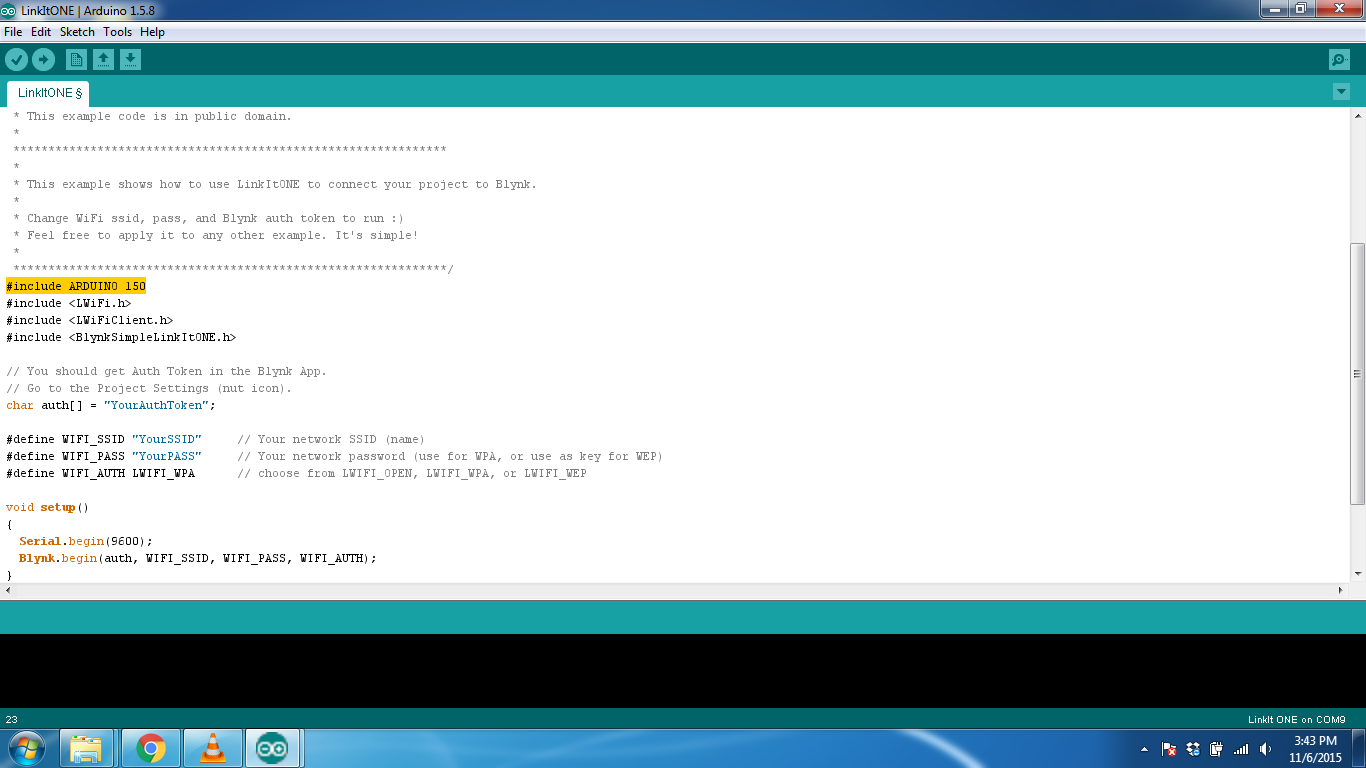Click the 'Change WiFi ssid, pass' comment line
Viewport: 1366px width, 768px height.
pos(208,218)
